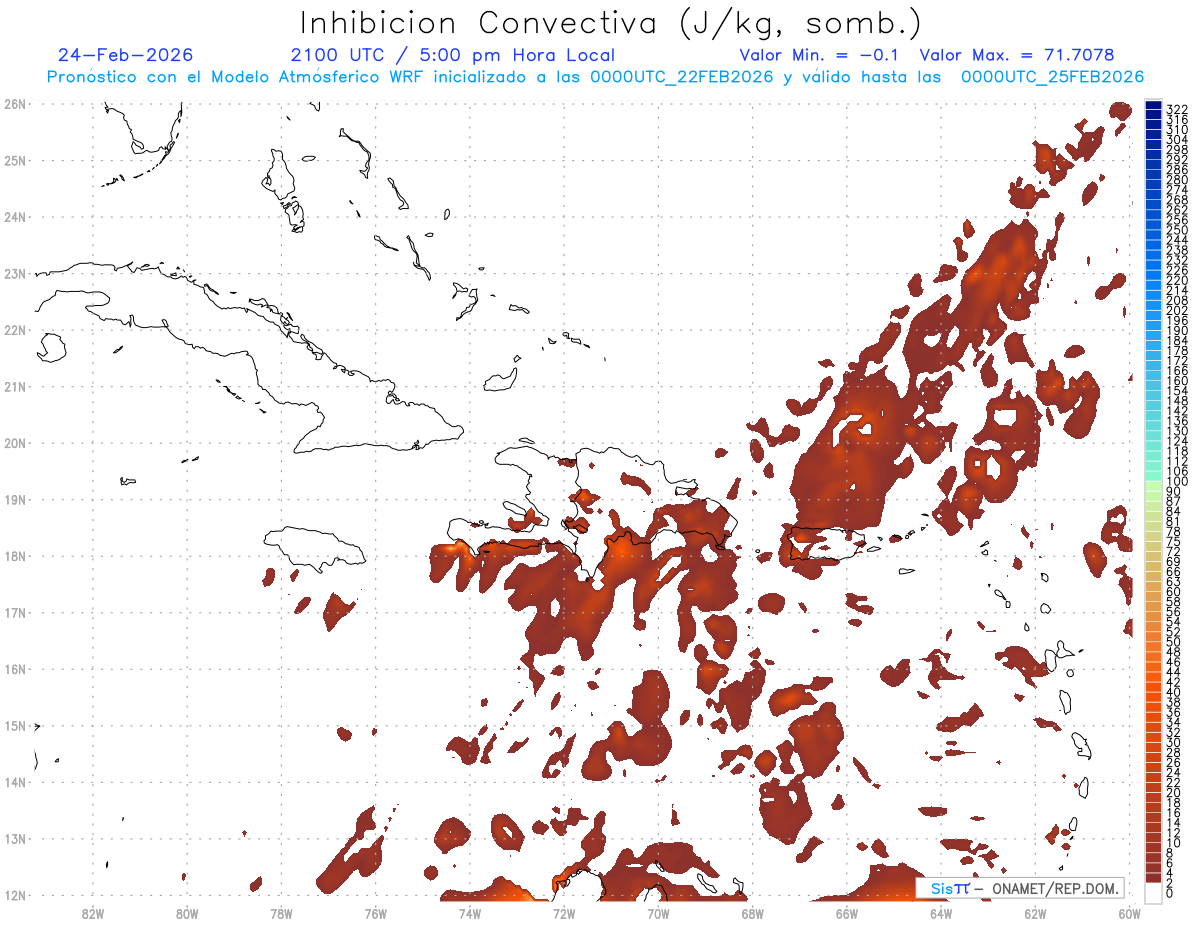Click the "68W" longitude axis label
The image size is (1200, 927).
(x=752, y=912)
